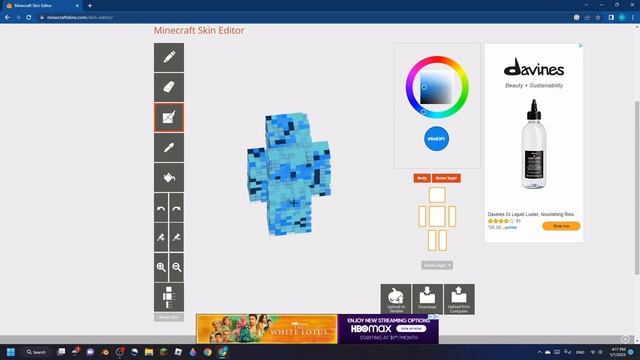Upload skin from computer
The height and width of the screenshot is (360, 640).
pos(459,299)
